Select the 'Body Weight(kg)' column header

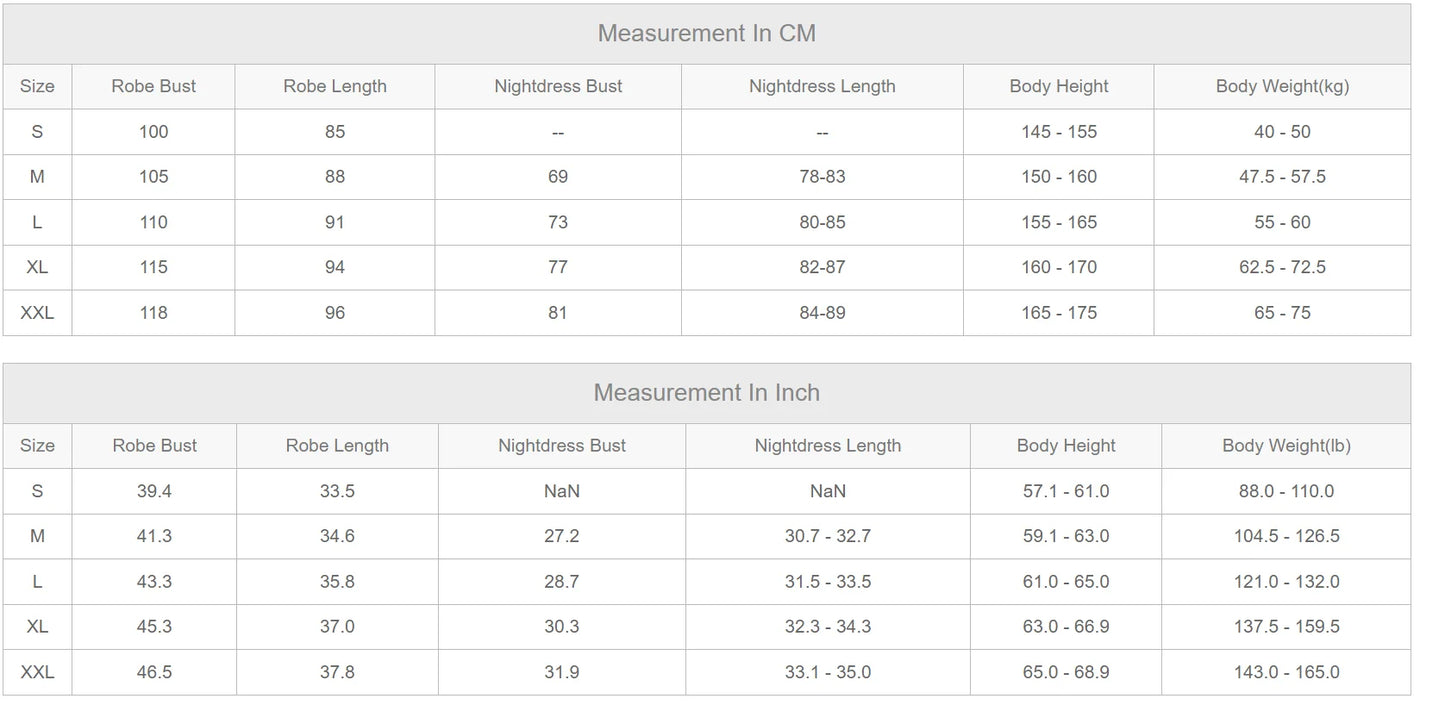[x=1282, y=86]
